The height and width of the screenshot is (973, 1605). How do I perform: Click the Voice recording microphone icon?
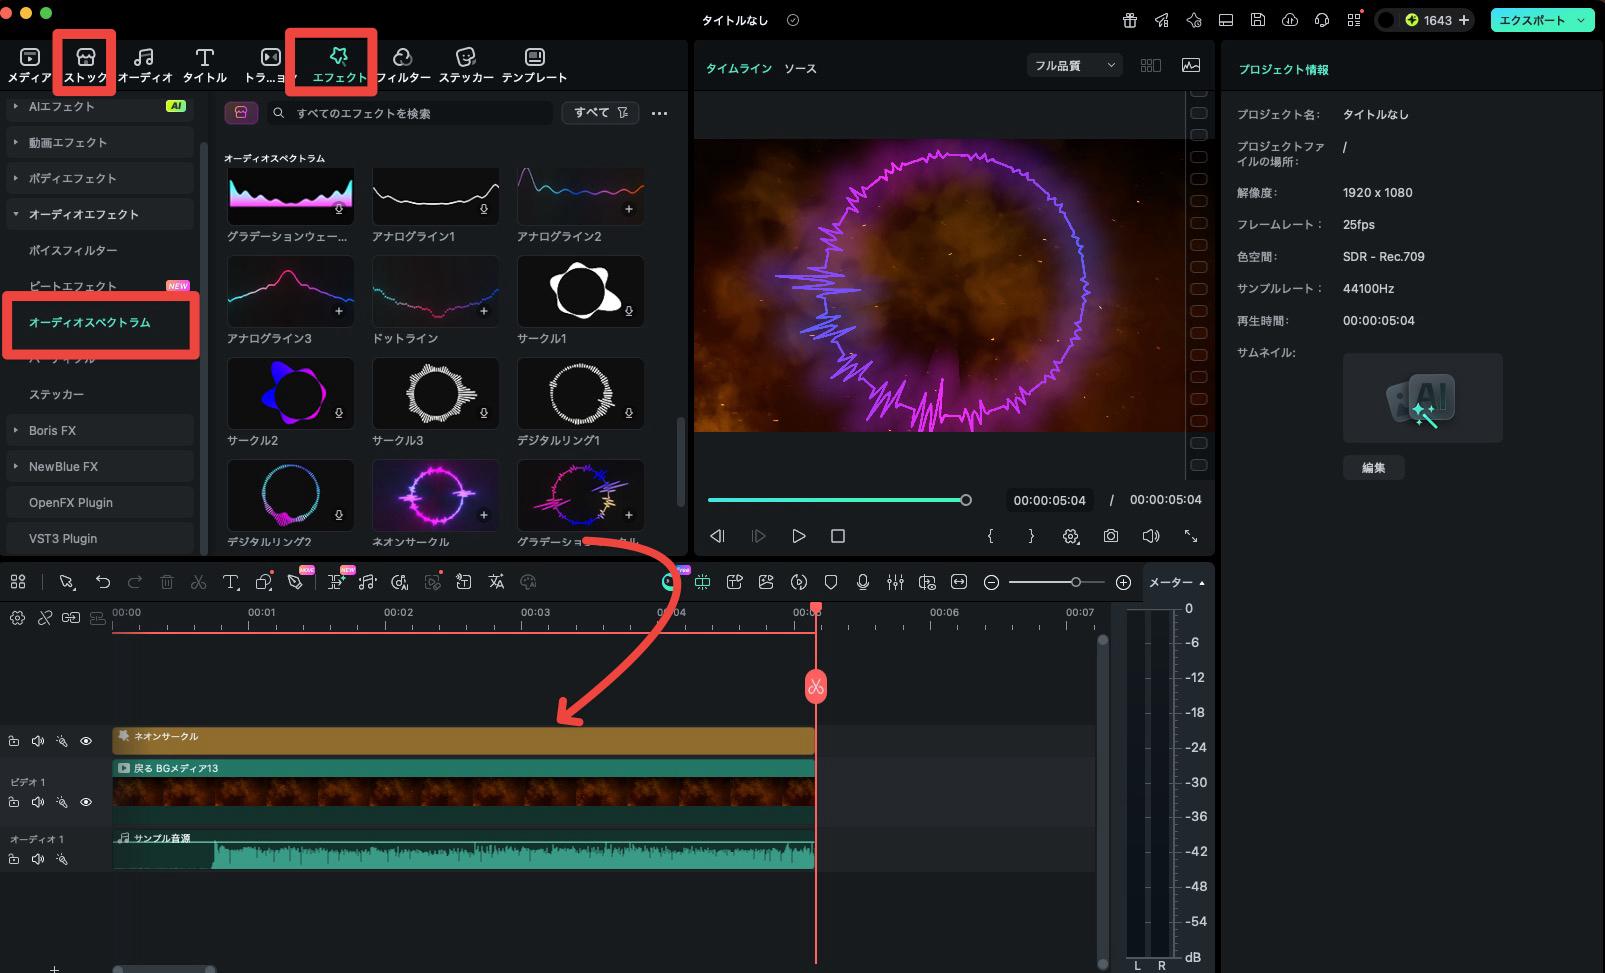[864, 581]
